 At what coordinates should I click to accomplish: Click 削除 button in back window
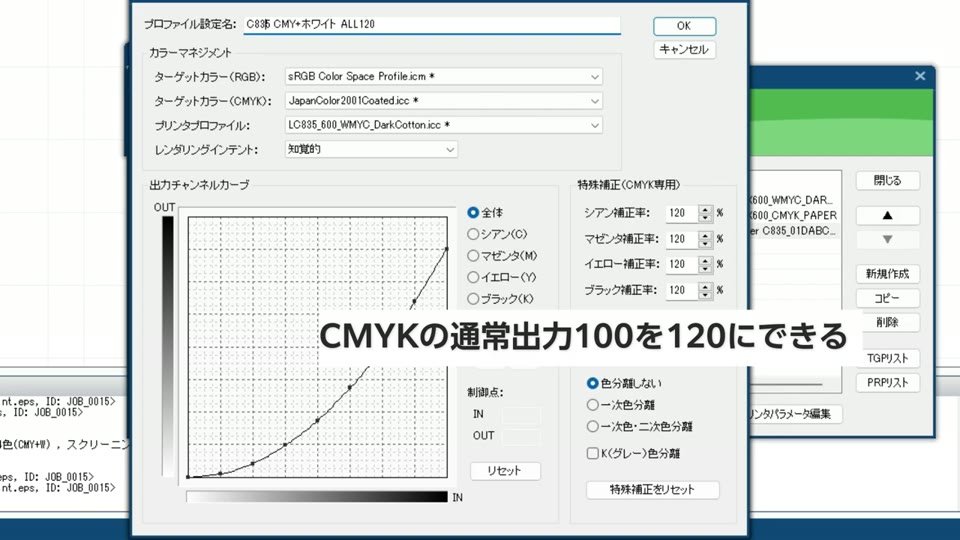coord(887,322)
